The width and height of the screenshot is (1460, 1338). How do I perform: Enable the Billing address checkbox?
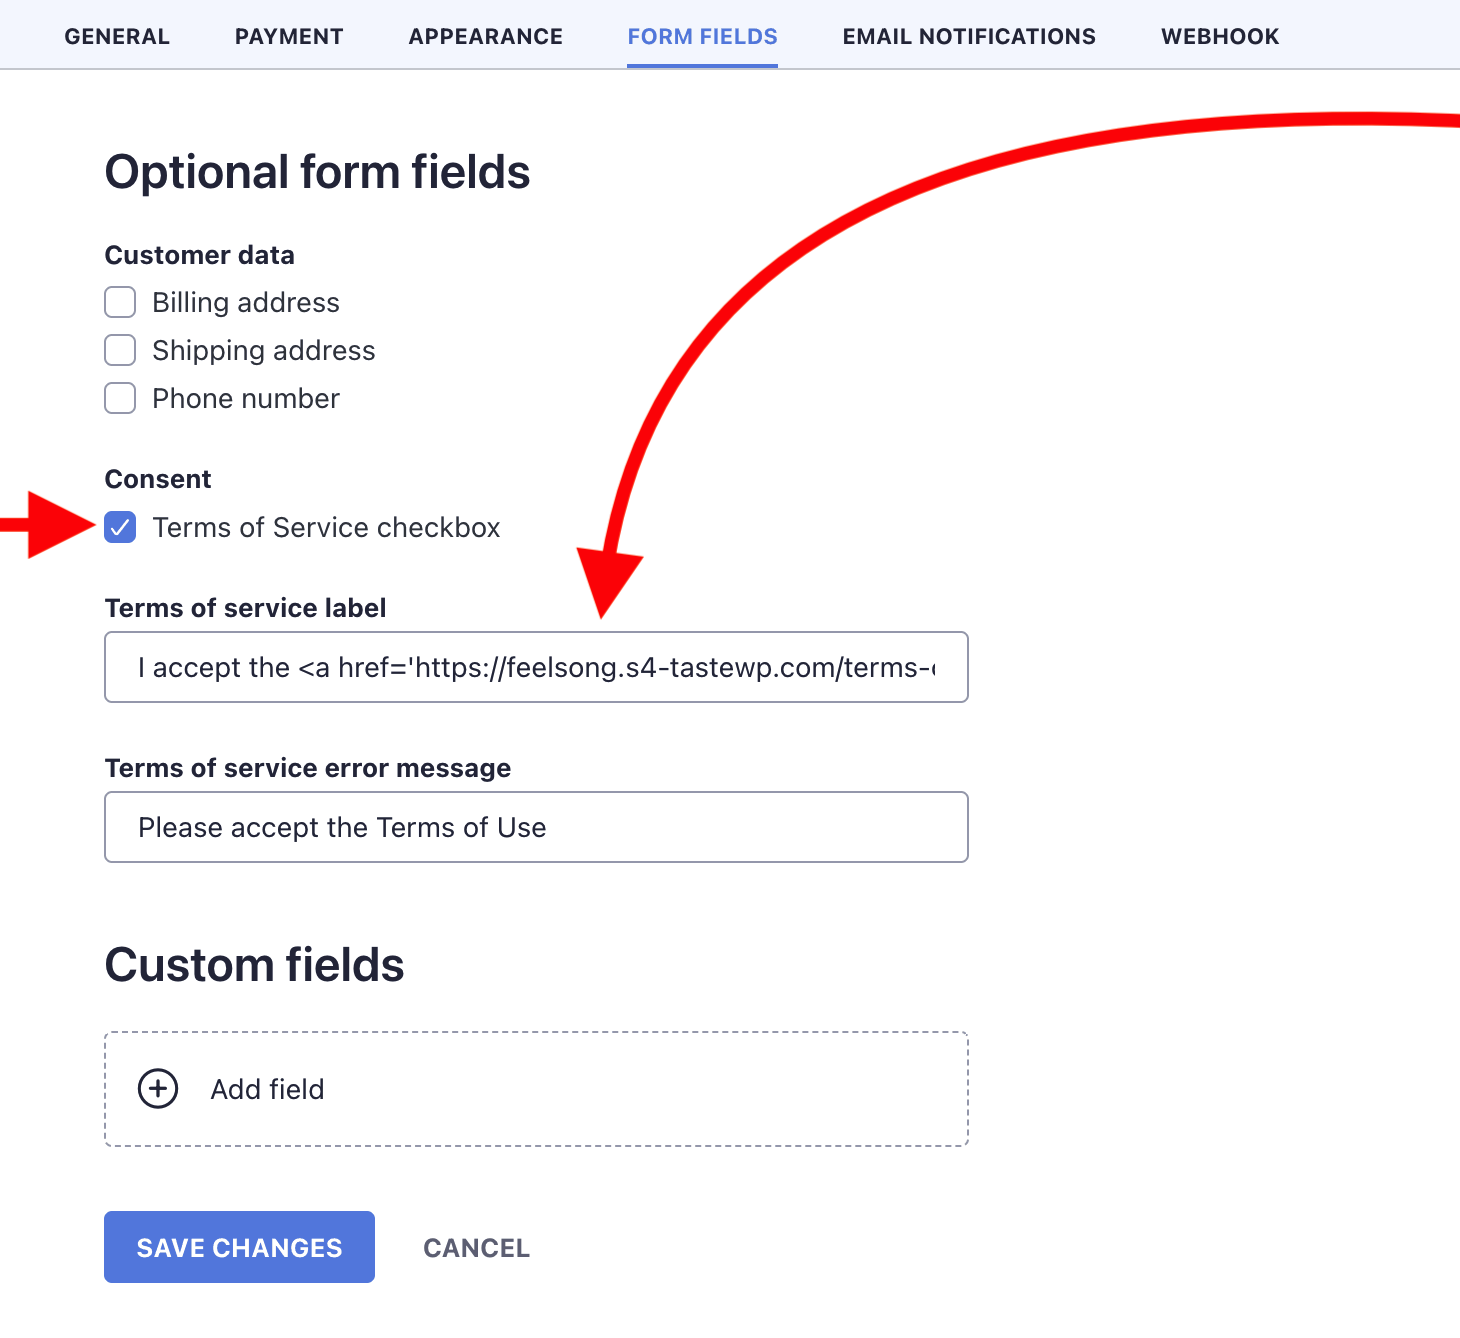(x=119, y=302)
